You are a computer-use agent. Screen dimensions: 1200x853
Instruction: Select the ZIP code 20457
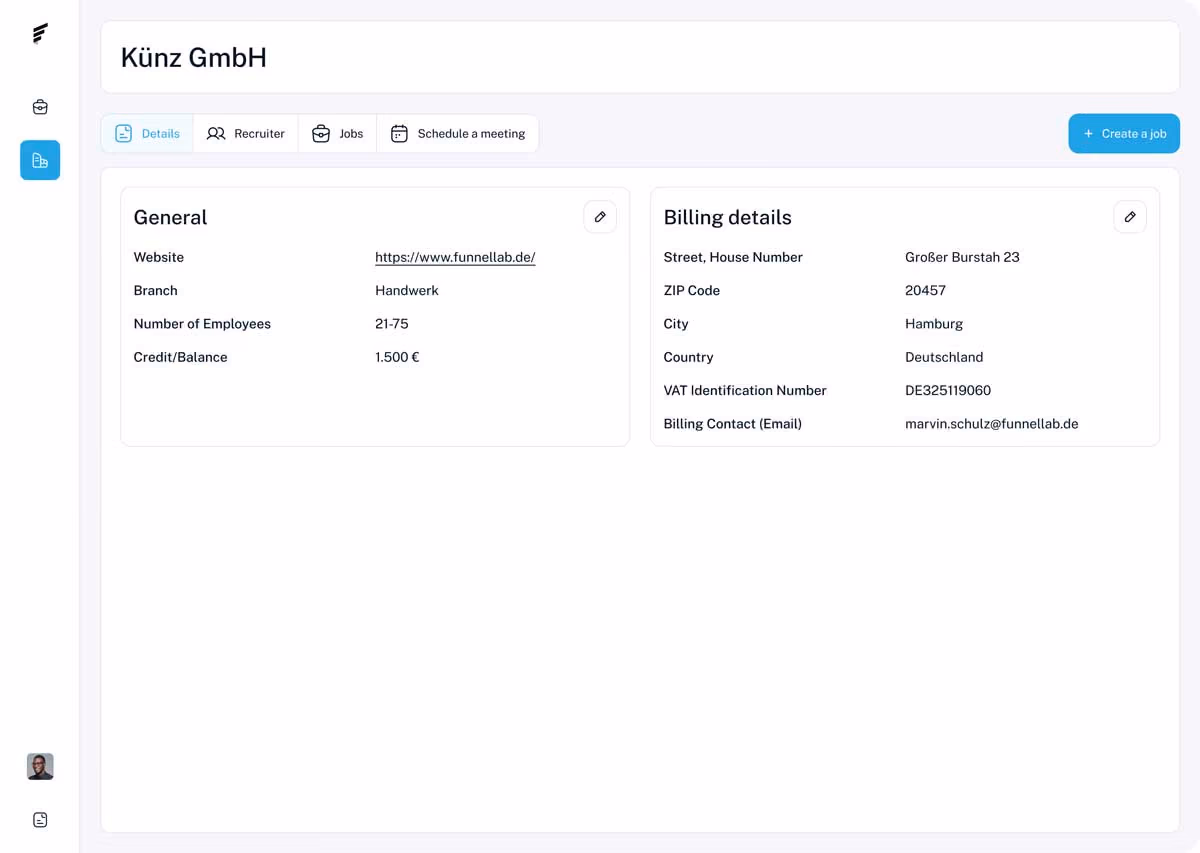[925, 290]
